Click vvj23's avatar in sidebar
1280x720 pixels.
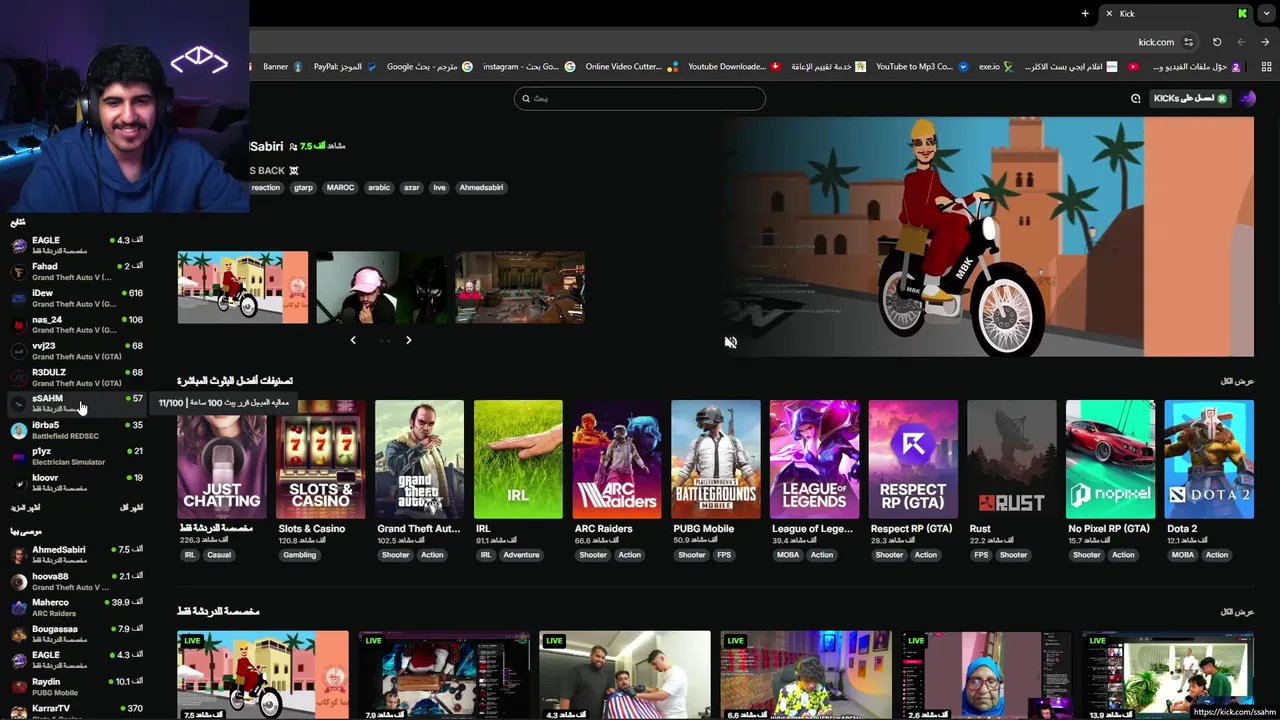[x=18, y=351]
